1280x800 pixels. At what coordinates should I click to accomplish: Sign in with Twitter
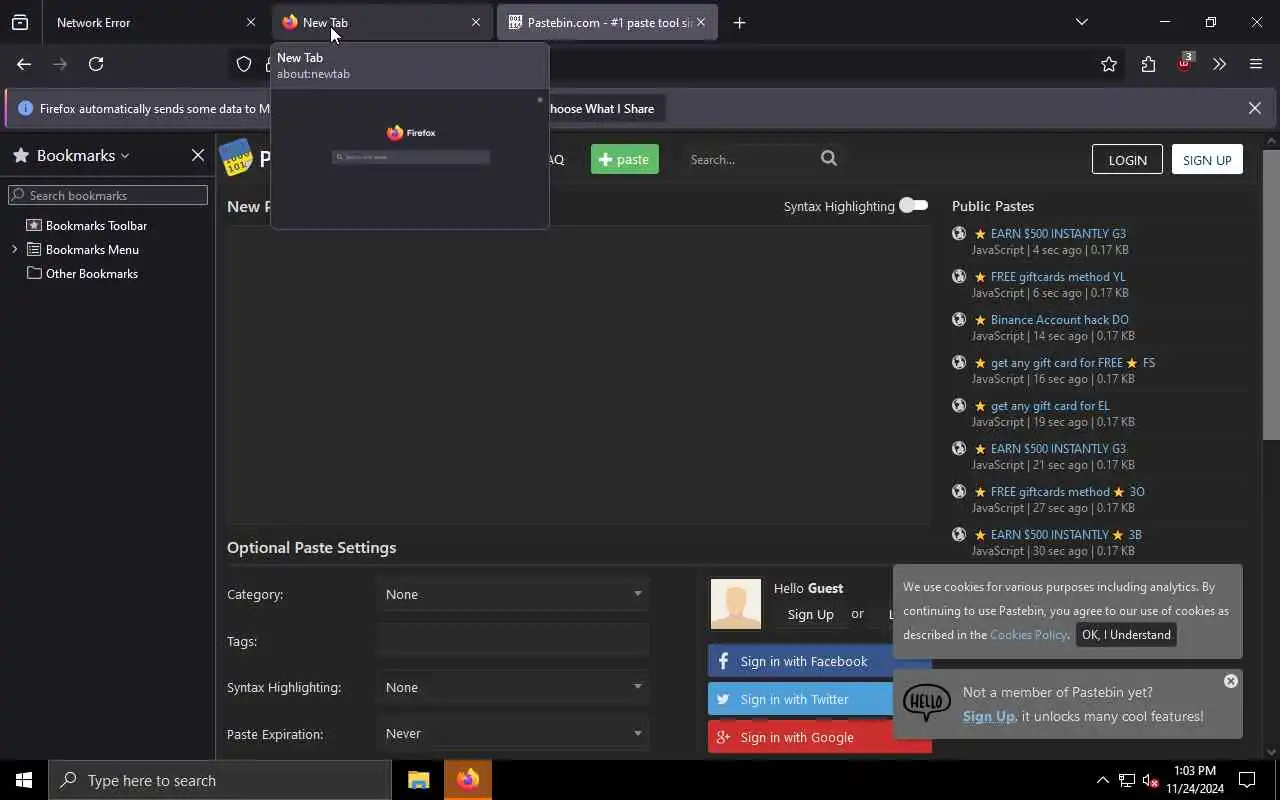pyautogui.click(x=800, y=699)
